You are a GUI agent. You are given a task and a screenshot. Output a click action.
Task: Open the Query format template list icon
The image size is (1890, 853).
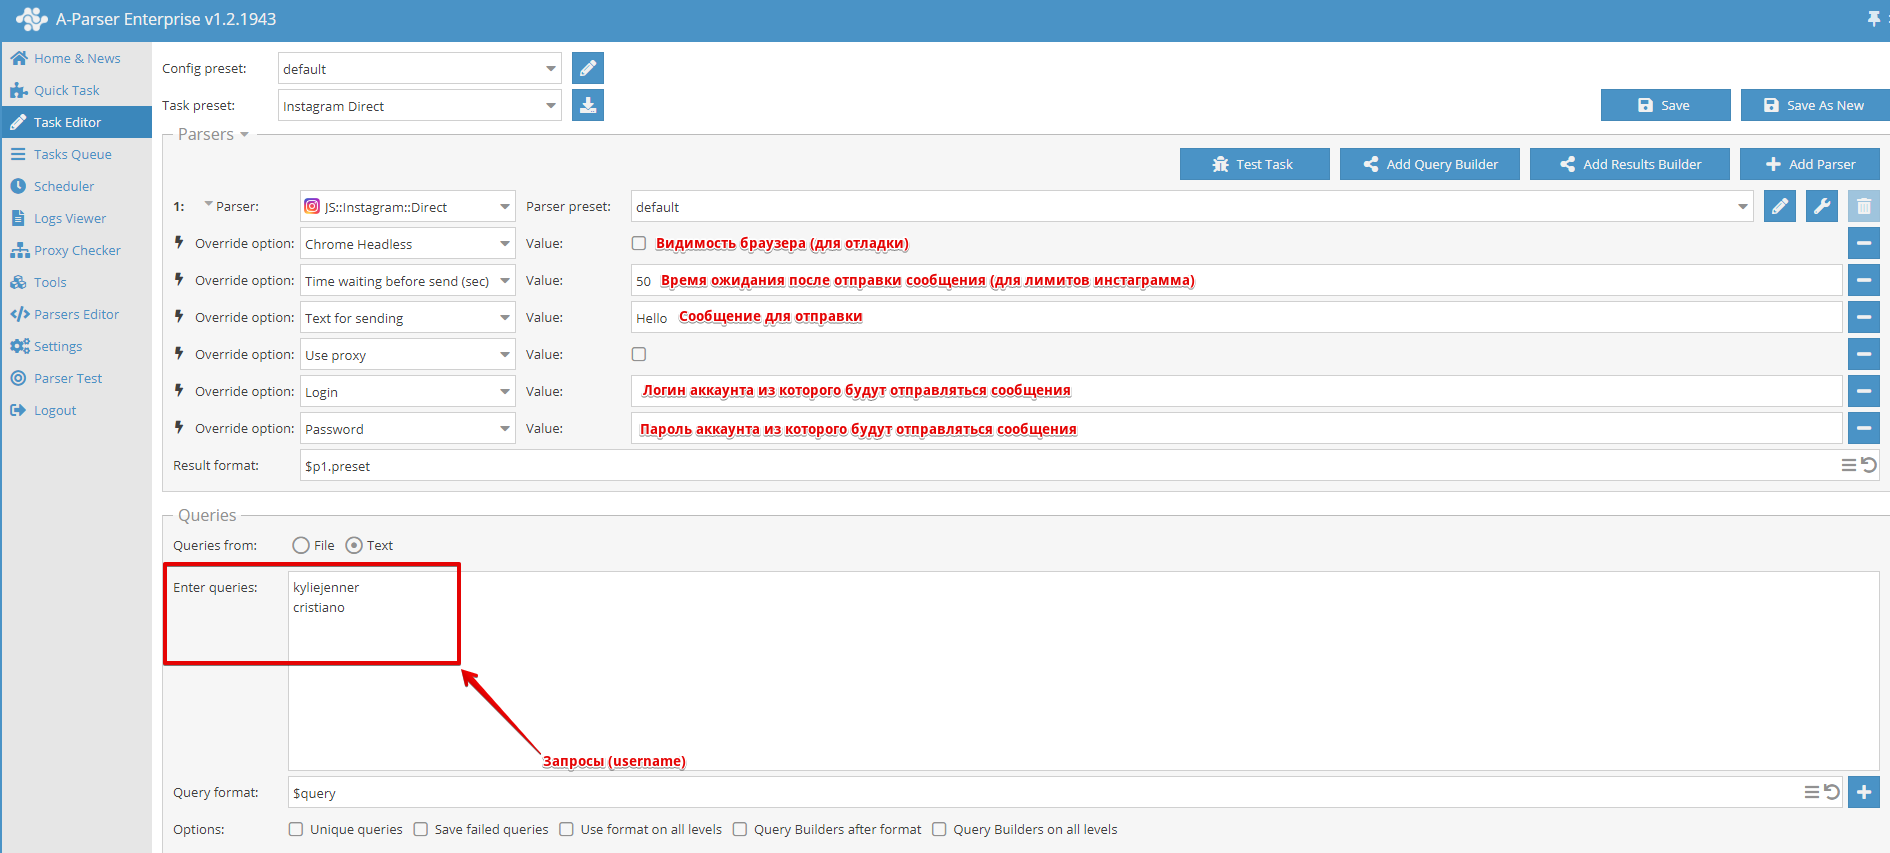(1812, 792)
